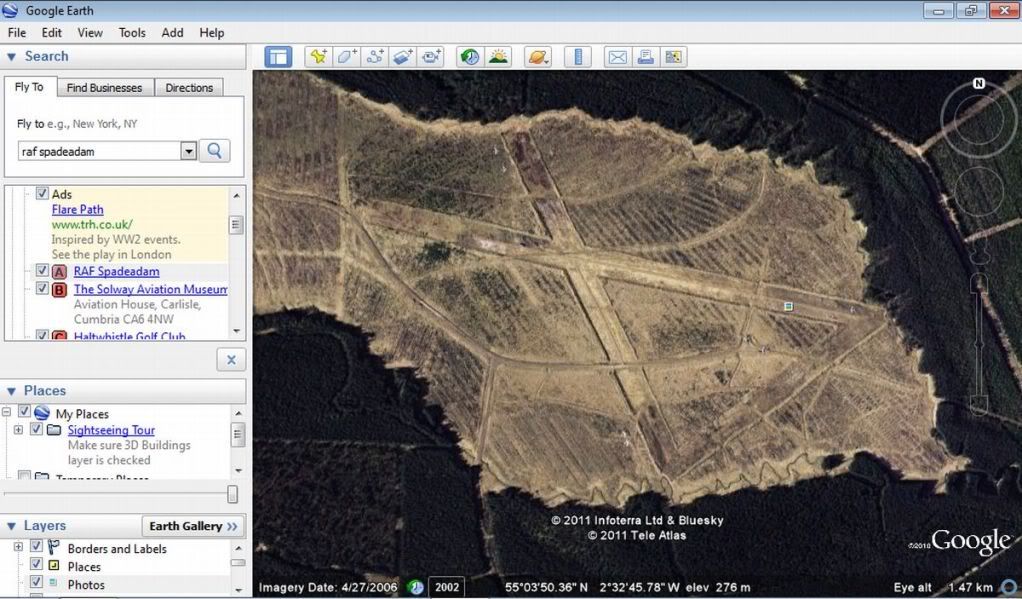Show historical imagery clock icon in toolbar
This screenshot has height=599, width=1022.
coord(470,57)
